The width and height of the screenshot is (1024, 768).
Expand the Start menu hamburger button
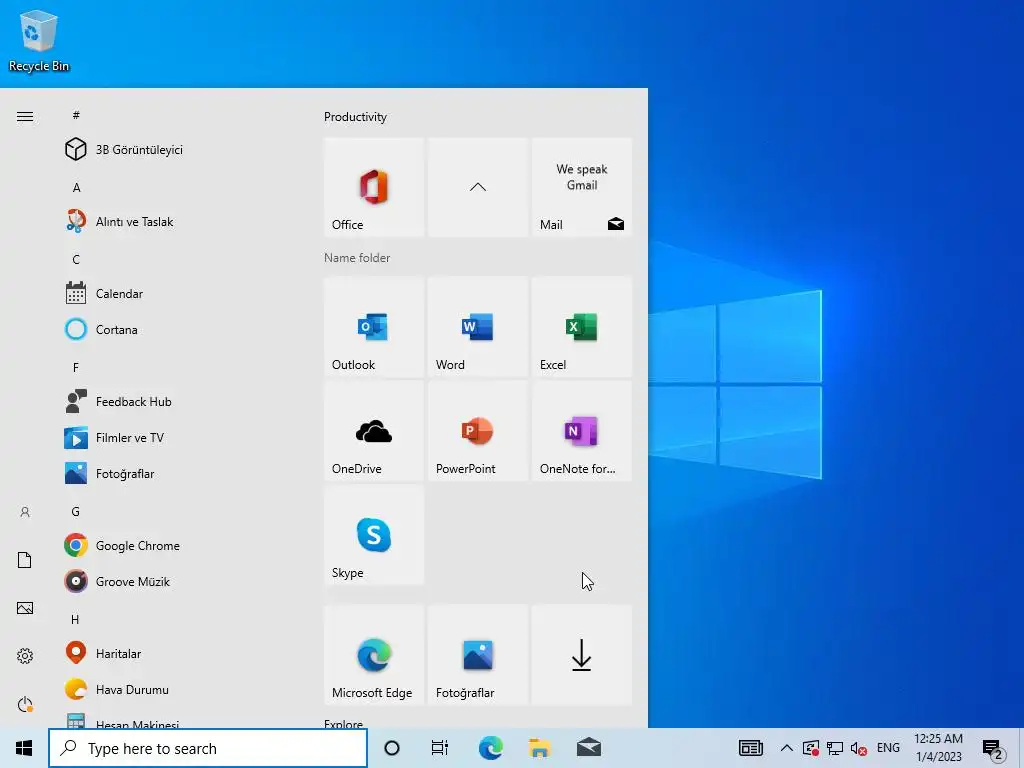25,117
